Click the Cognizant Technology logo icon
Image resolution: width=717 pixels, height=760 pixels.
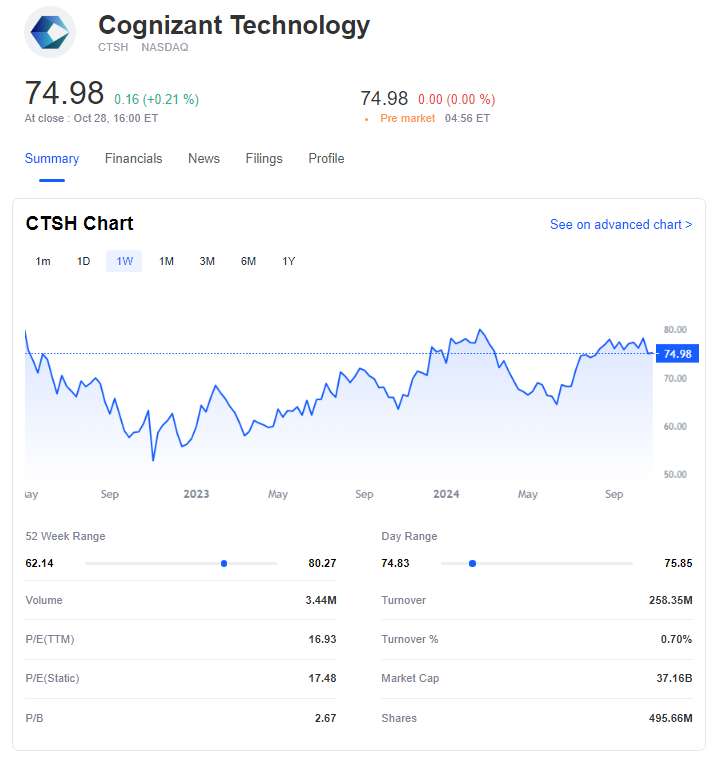50,32
